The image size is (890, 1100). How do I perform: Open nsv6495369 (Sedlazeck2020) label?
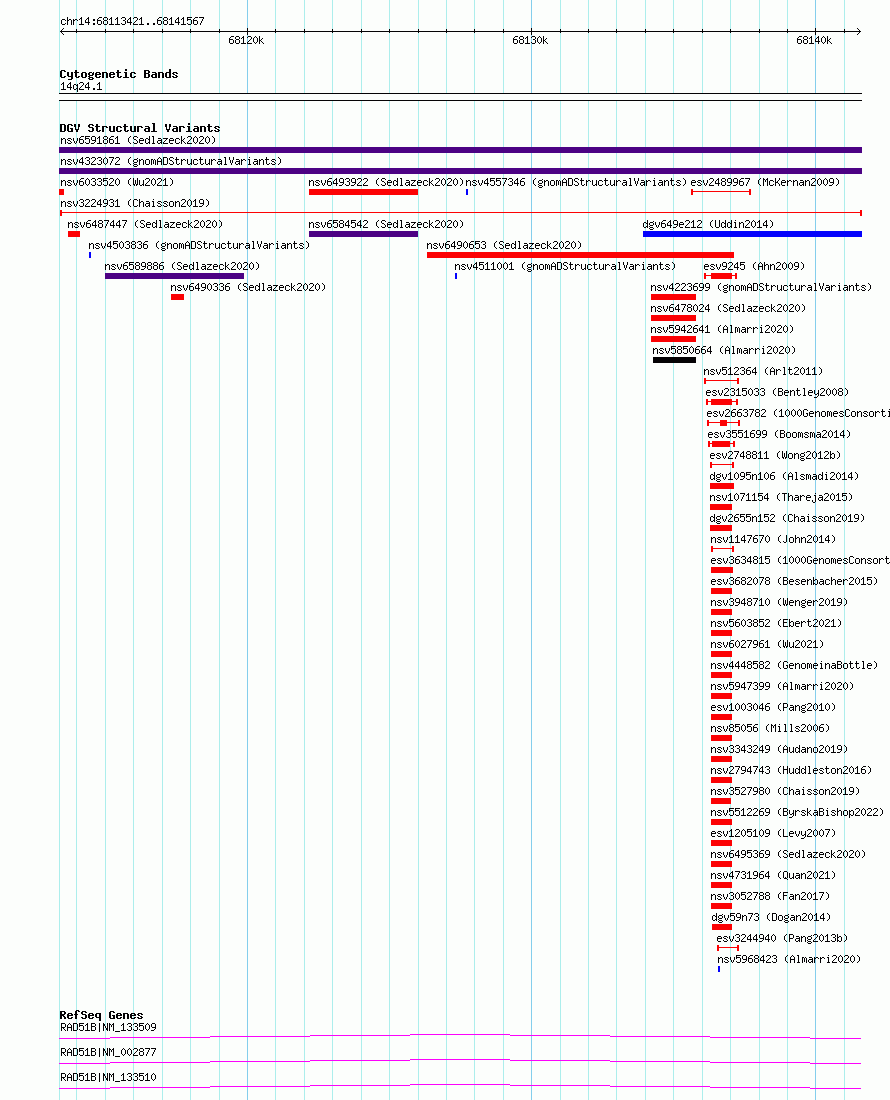(x=788, y=856)
